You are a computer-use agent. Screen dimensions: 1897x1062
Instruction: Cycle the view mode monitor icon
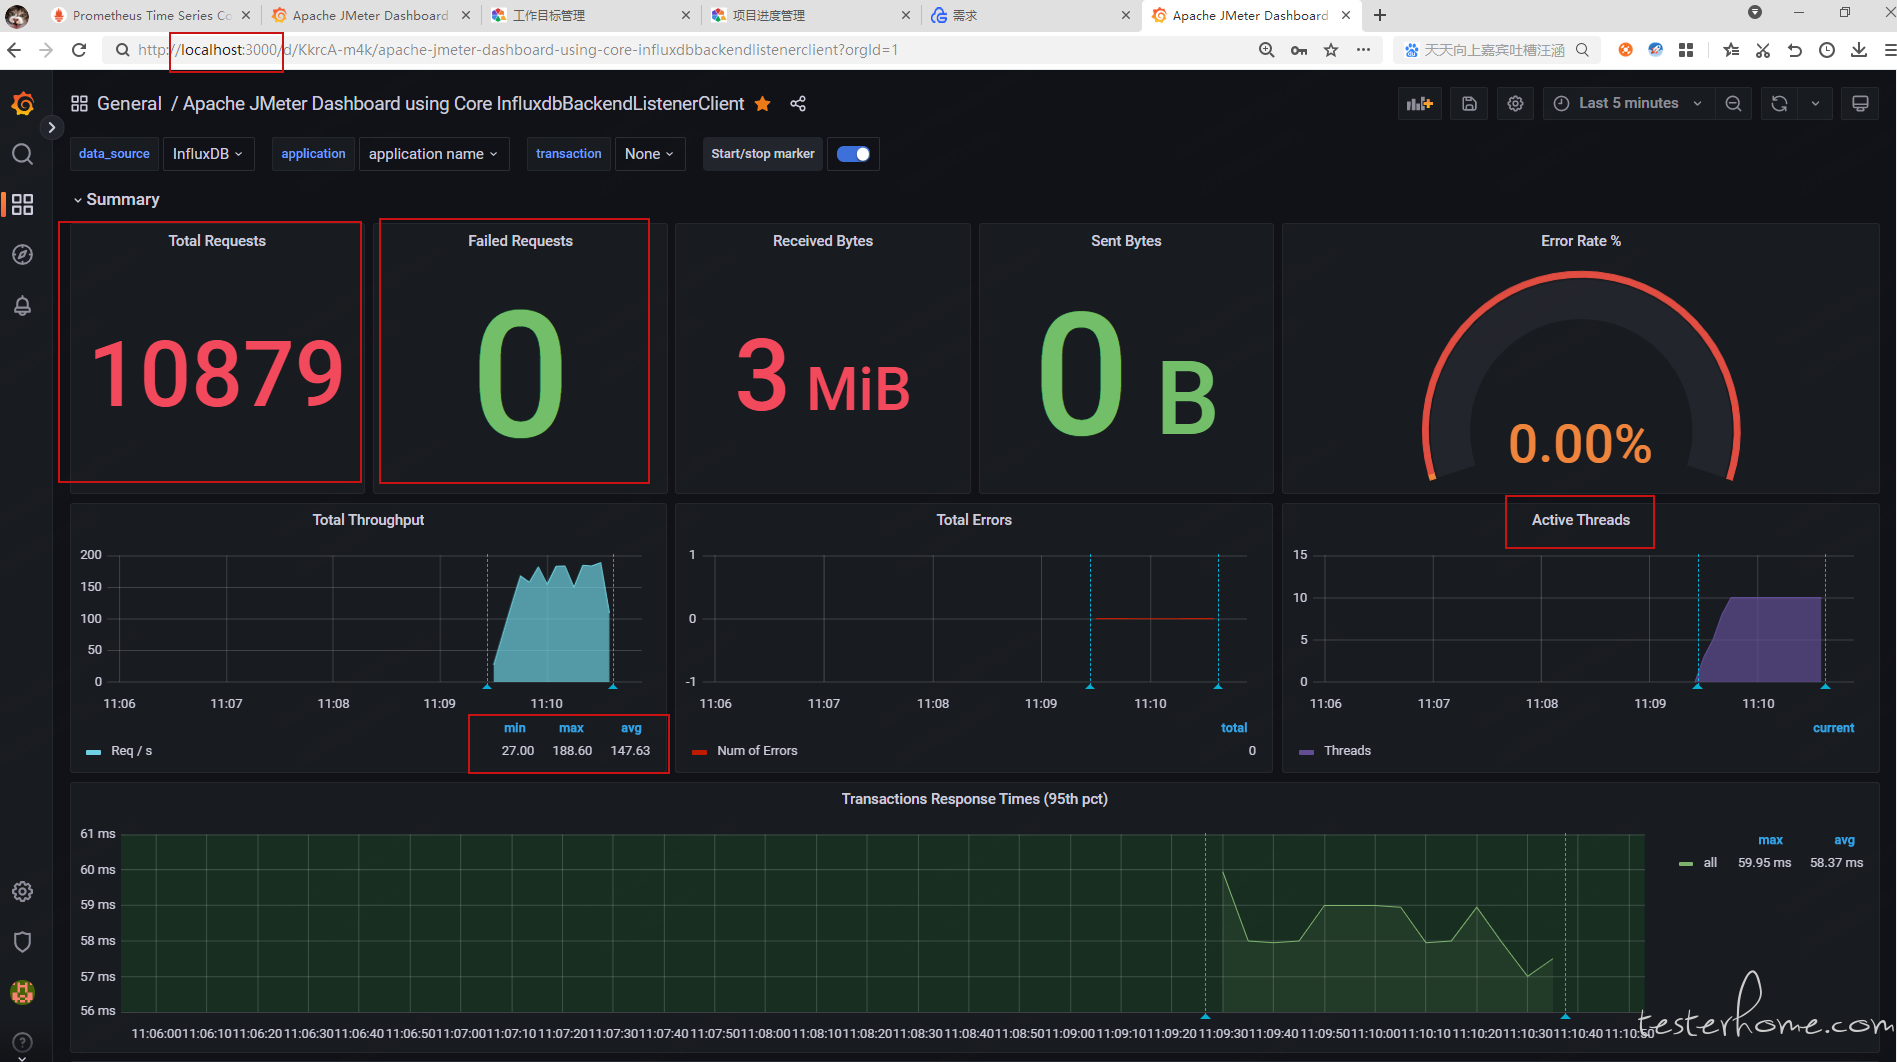tap(1860, 104)
